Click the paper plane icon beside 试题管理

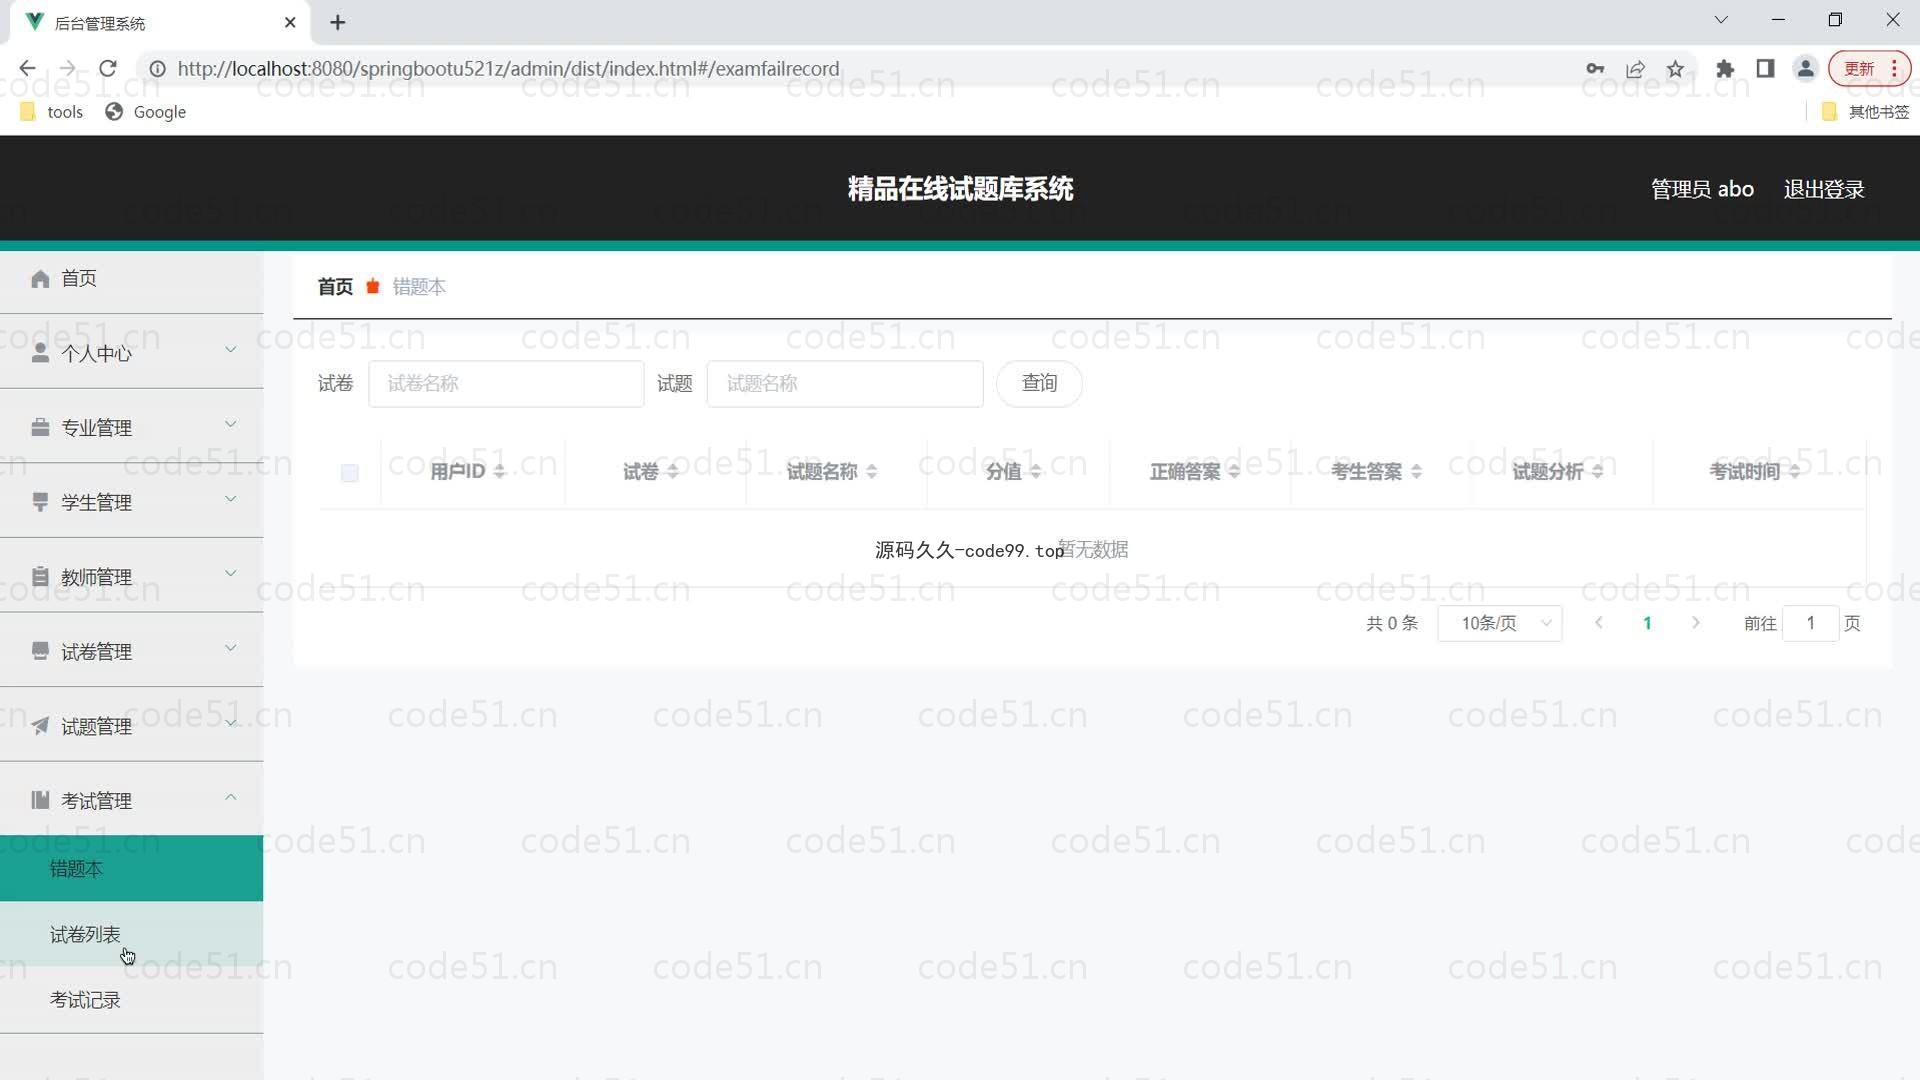(40, 726)
